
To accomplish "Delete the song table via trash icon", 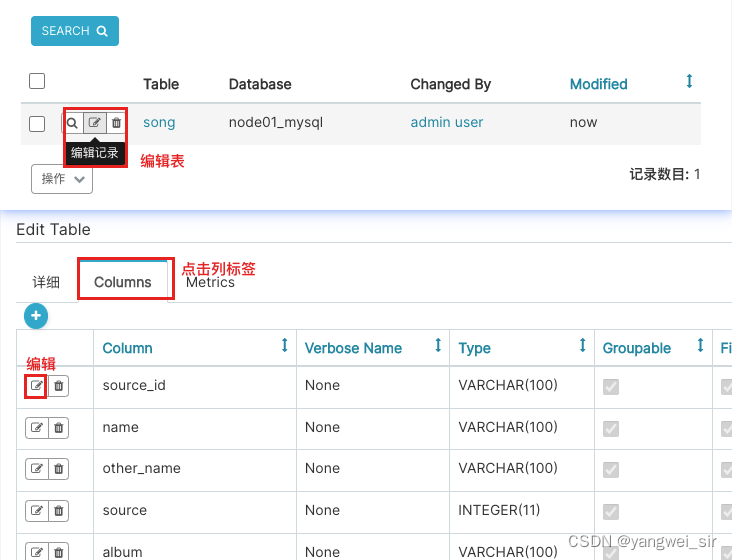I will 116,123.
